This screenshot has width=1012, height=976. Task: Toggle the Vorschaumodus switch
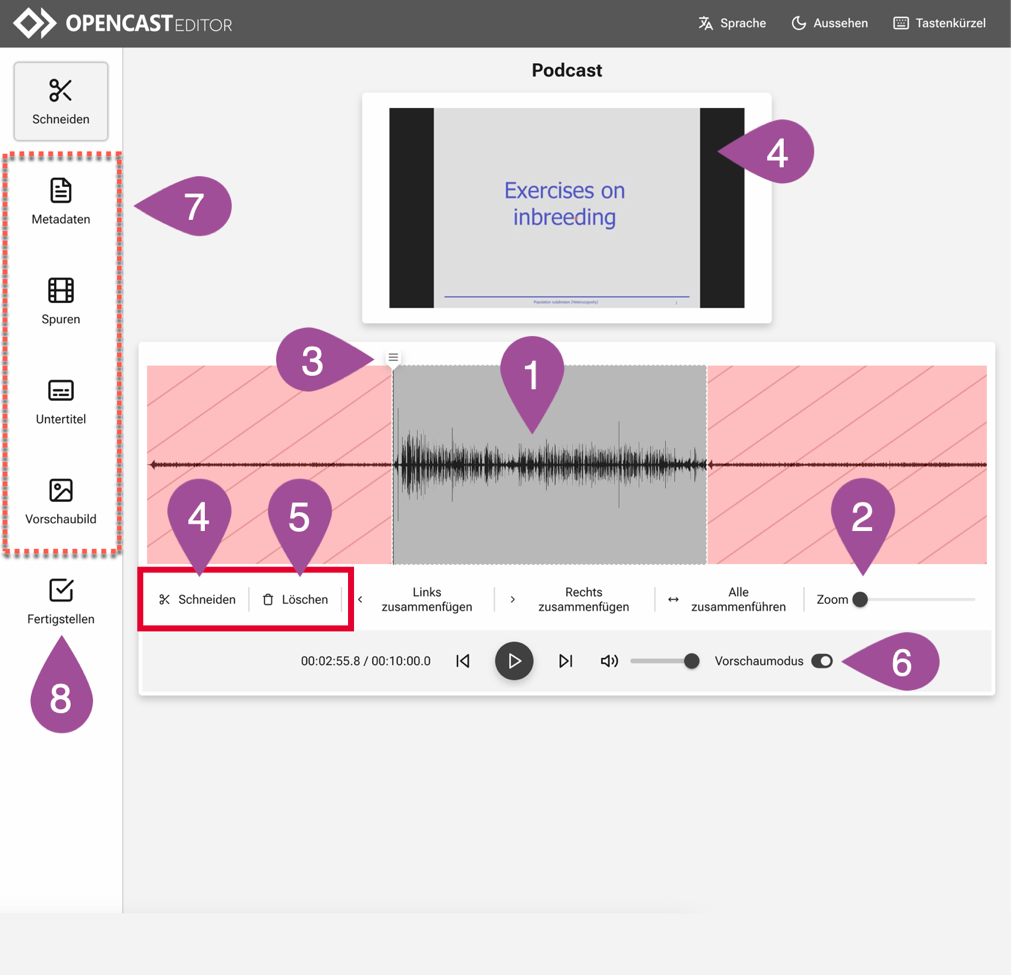pyautogui.click(x=822, y=661)
